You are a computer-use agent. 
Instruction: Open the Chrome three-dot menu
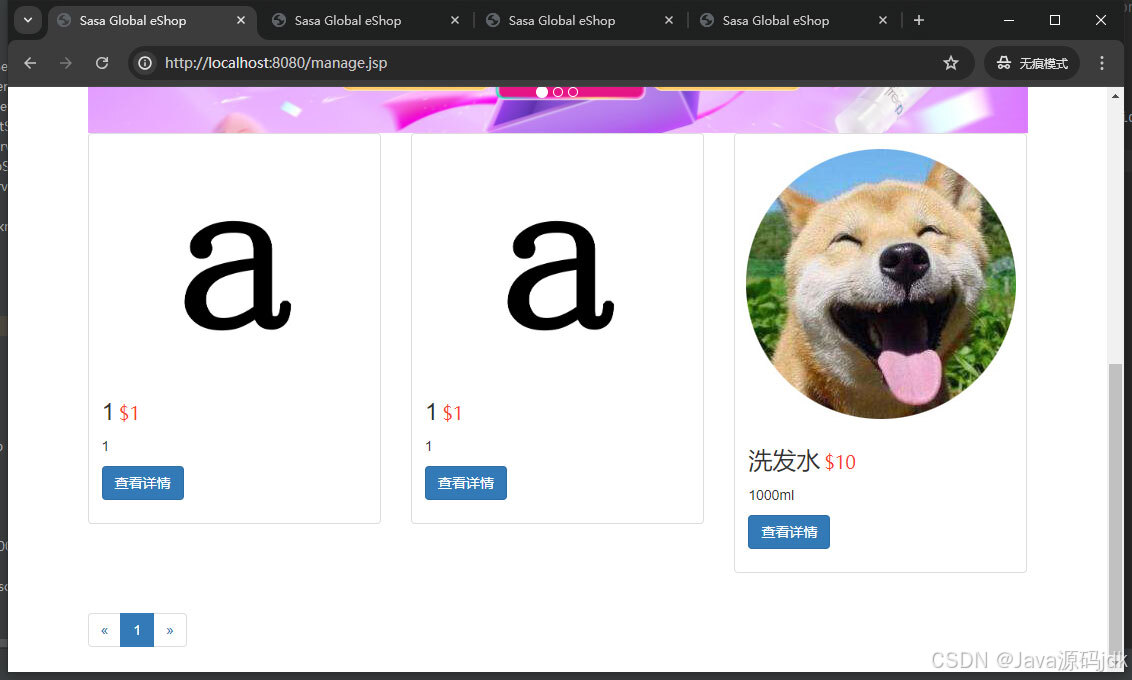(1101, 62)
